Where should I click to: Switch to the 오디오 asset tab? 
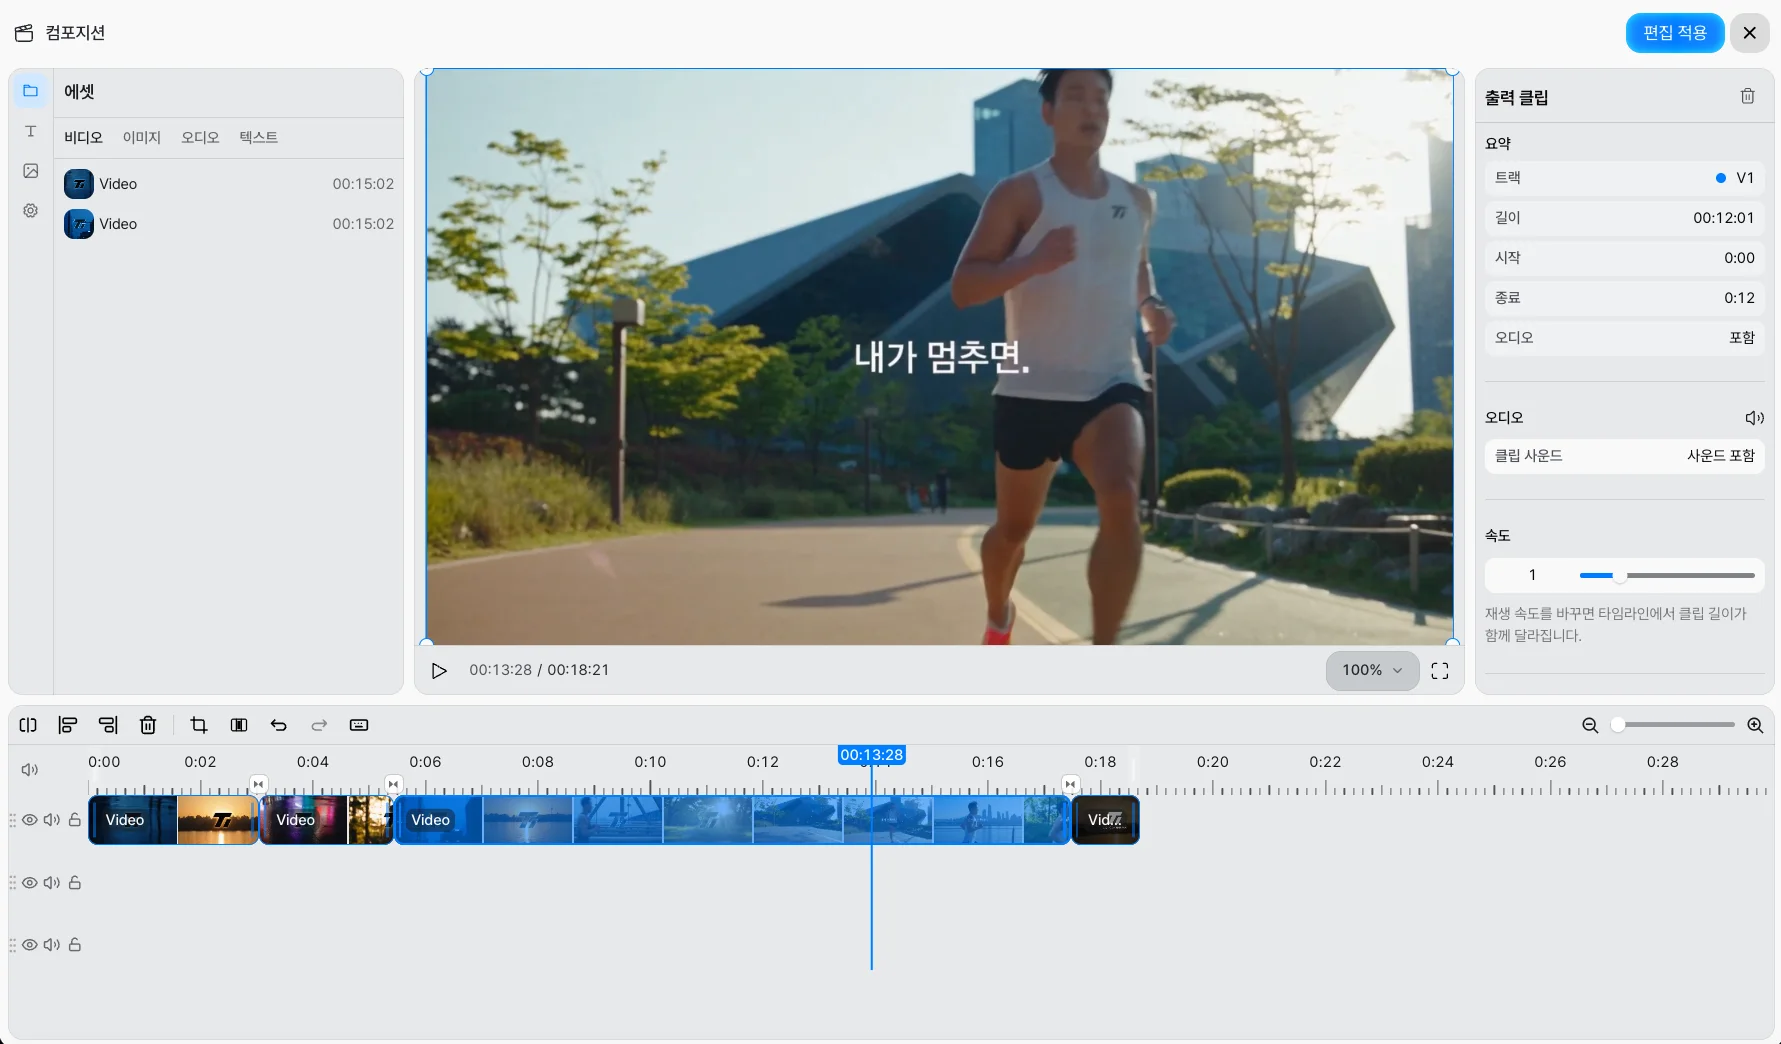tap(200, 137)
